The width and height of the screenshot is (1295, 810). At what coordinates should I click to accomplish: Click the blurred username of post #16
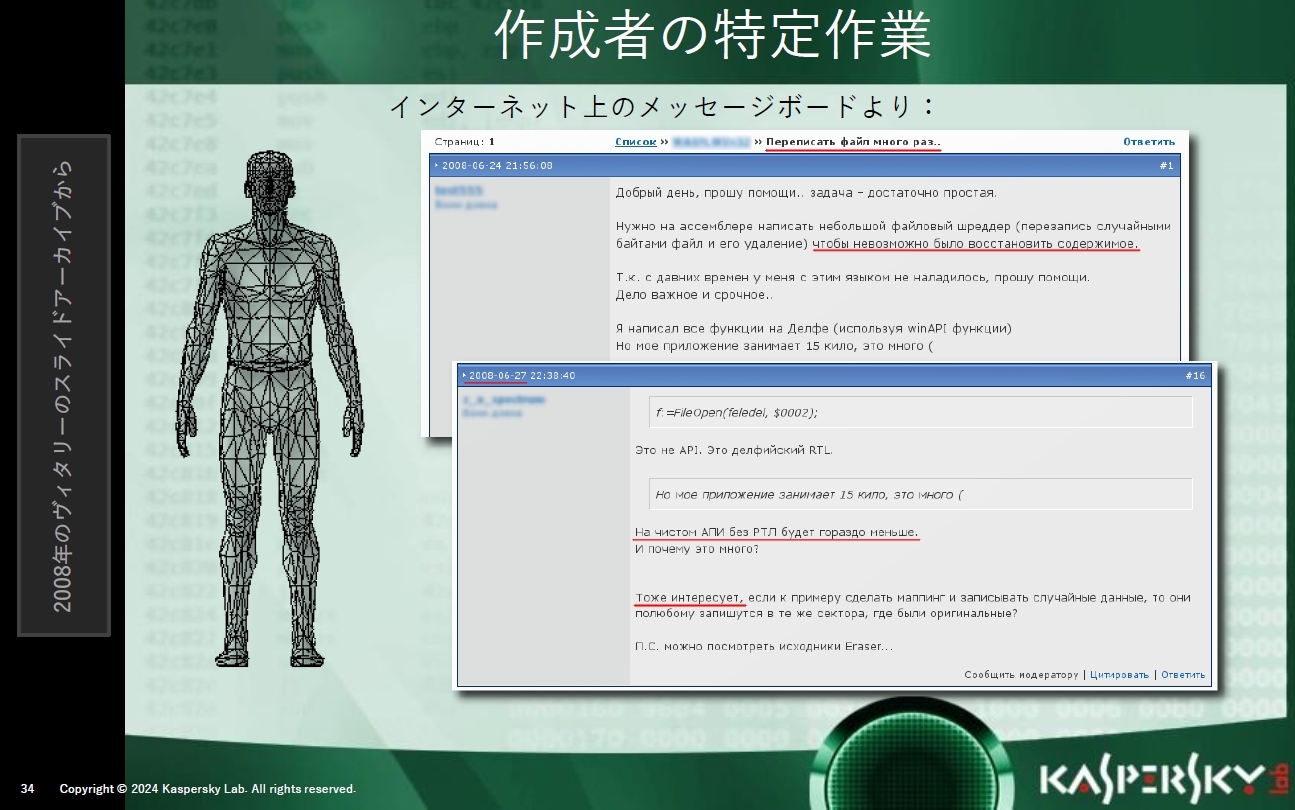click(x=503, y=399)
